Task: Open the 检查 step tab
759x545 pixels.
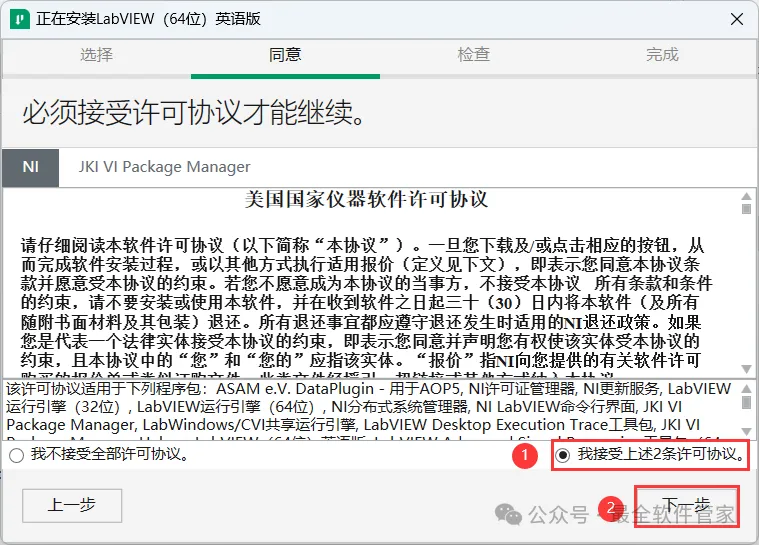Action: pyautogui.click(x=473, y=55)
